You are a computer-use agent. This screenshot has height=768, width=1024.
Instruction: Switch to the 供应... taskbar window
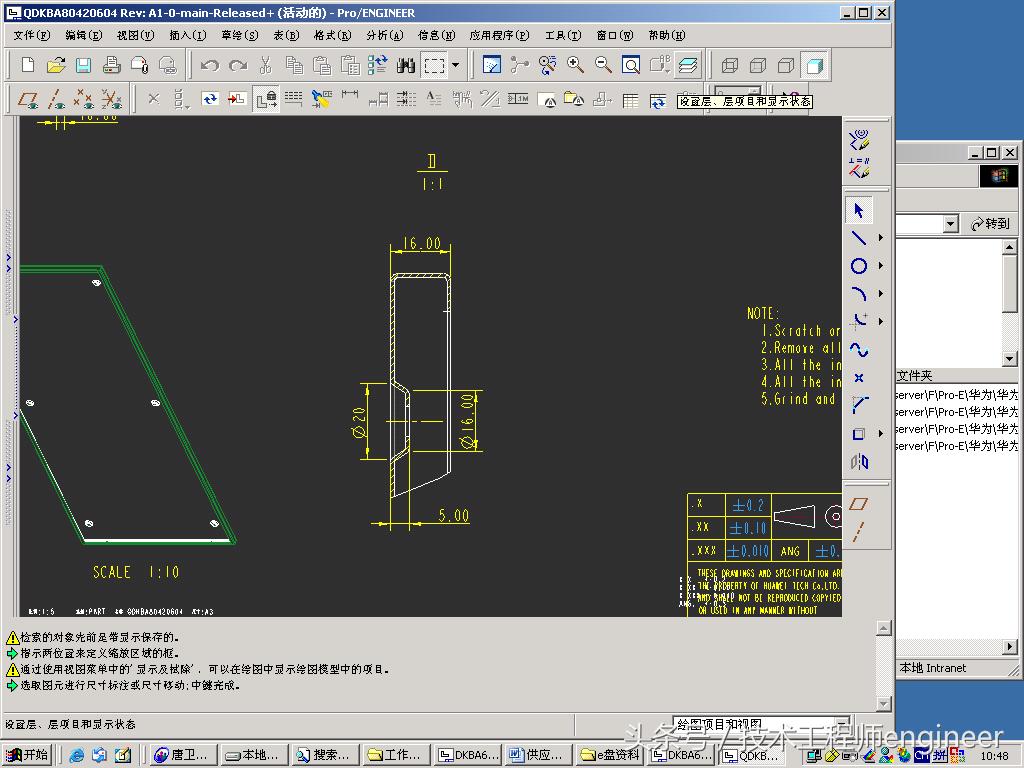(536, 755)
